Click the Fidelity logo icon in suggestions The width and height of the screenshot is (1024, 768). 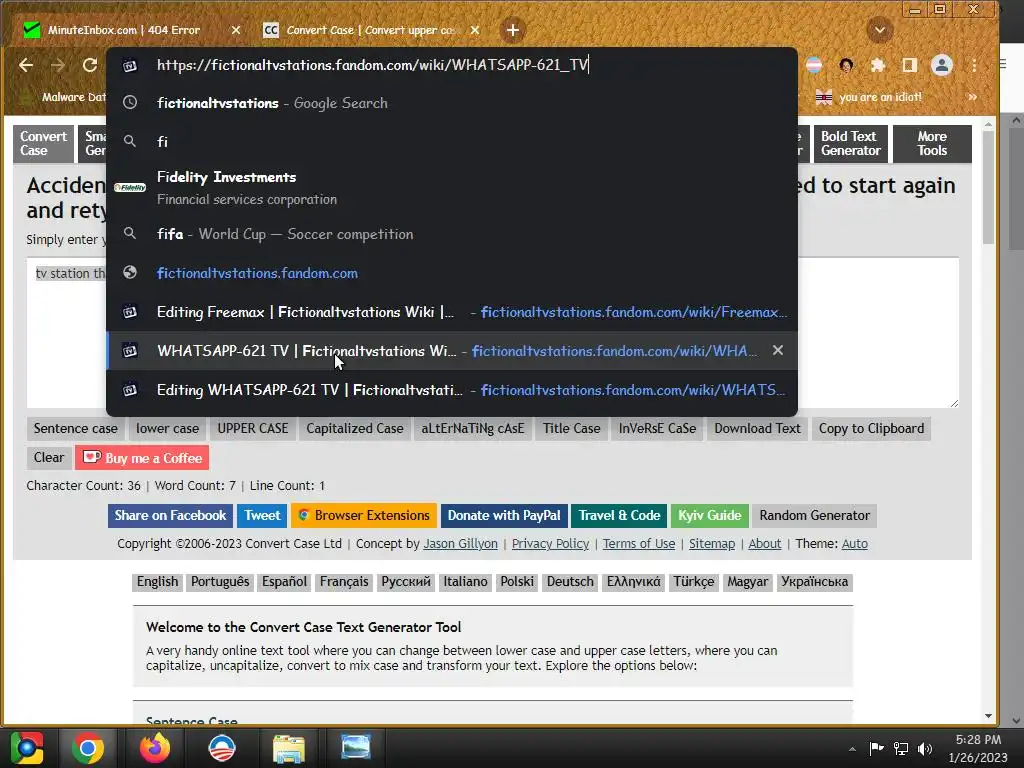pyautogui.click(x=130, y=187)
